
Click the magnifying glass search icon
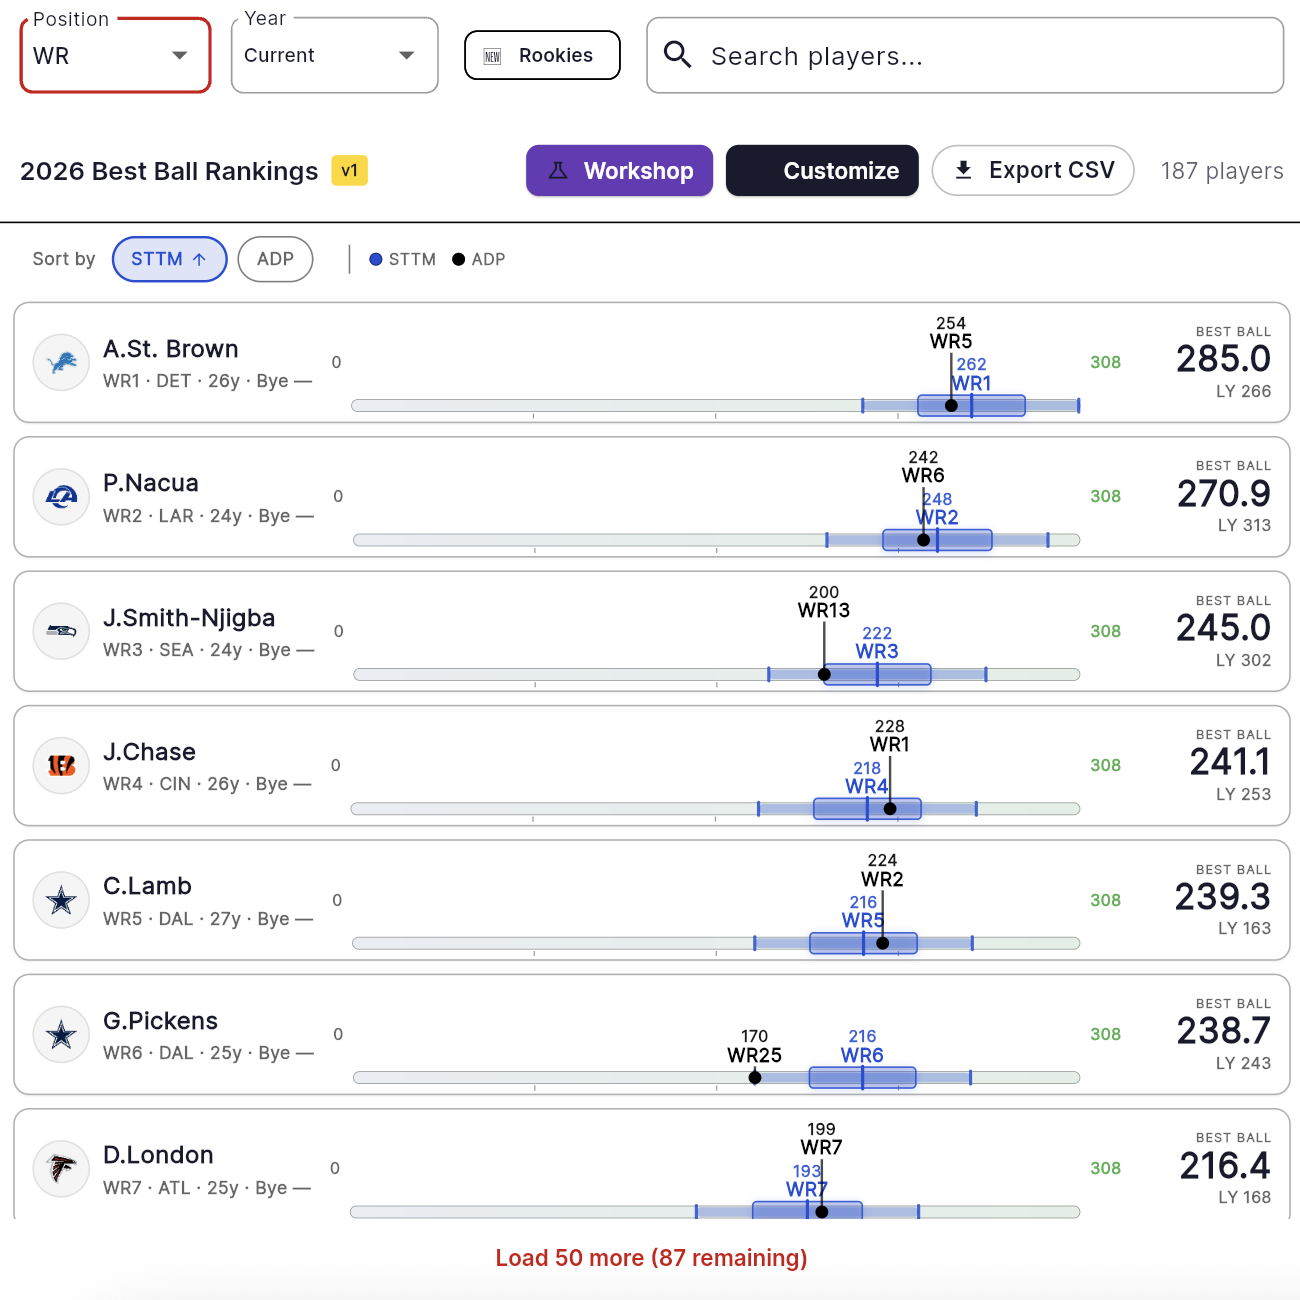[678, 55]
